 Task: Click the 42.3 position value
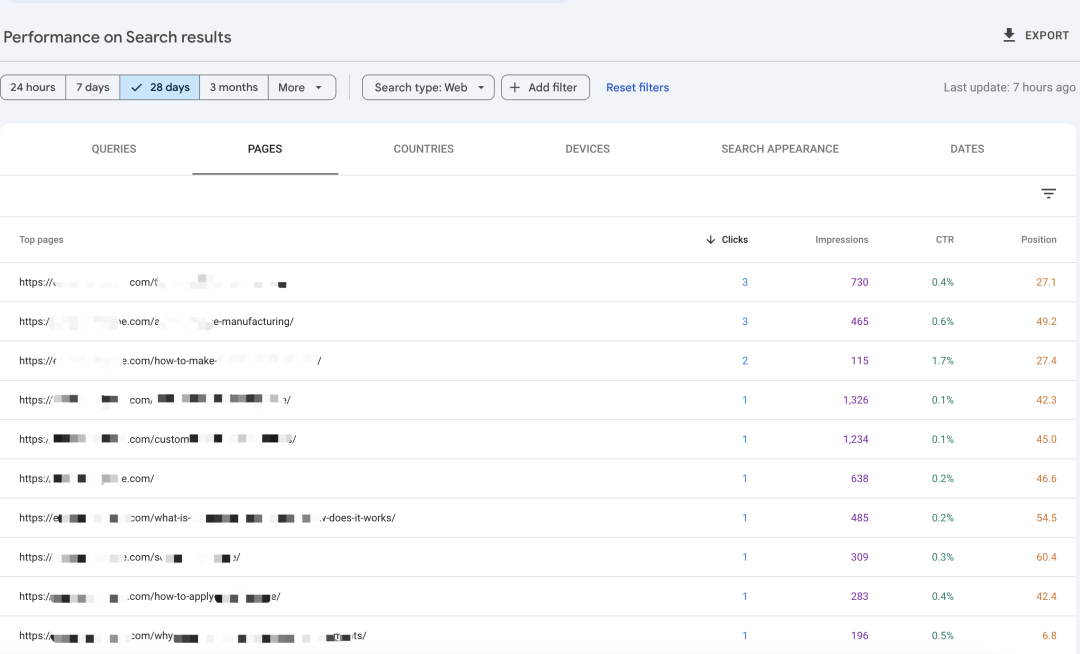[x=1046, y=400]
